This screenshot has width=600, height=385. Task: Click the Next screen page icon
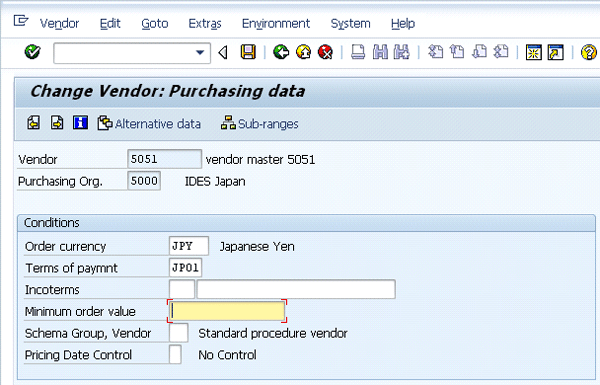[x=57, y=123]
